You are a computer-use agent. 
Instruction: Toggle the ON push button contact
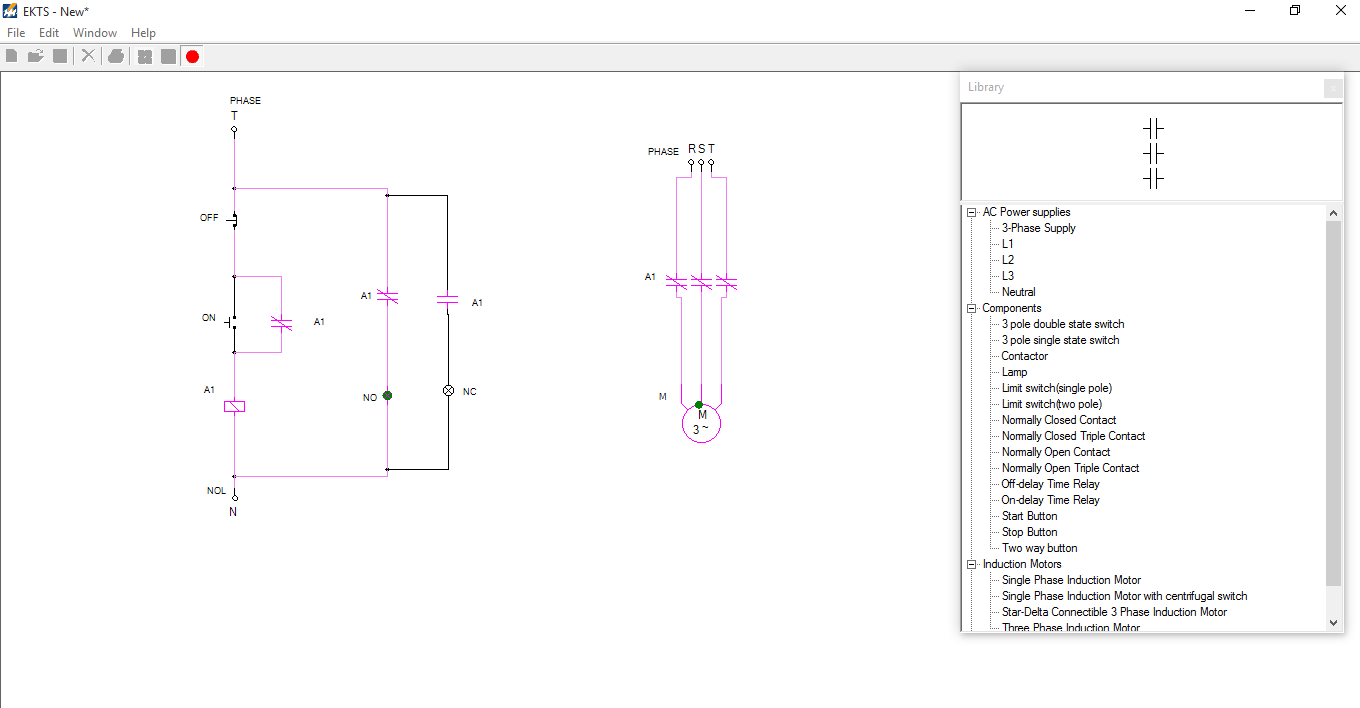click(233, 323)
